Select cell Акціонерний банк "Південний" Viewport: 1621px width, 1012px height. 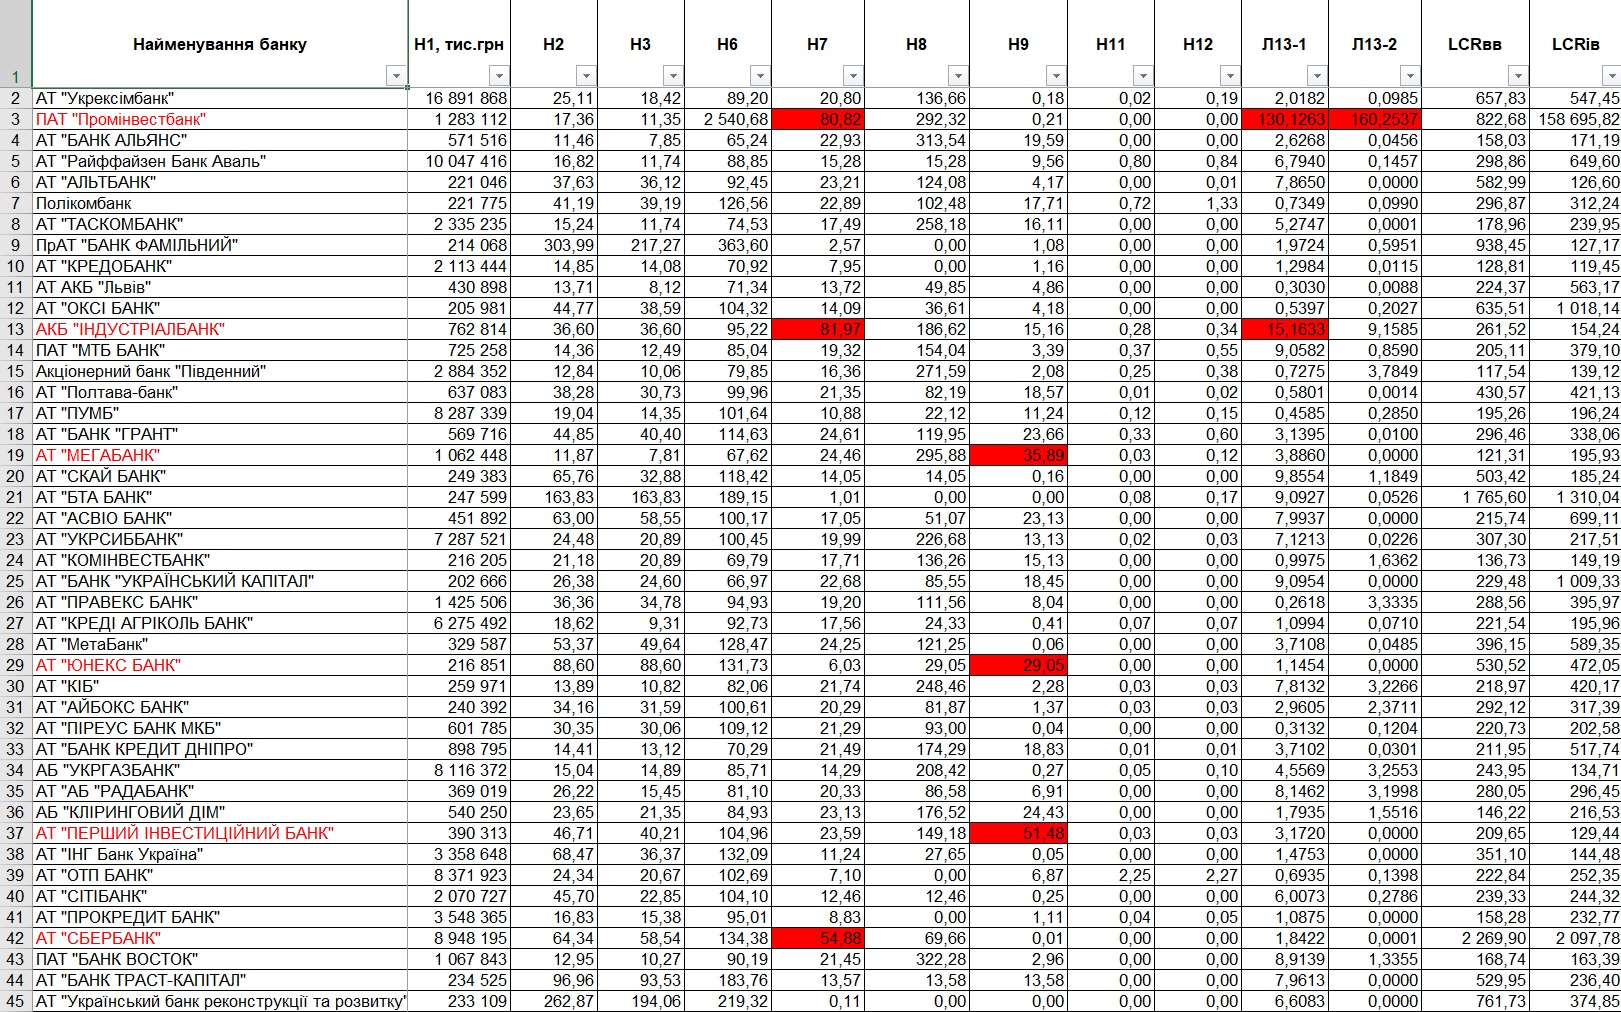coord(220,371)
